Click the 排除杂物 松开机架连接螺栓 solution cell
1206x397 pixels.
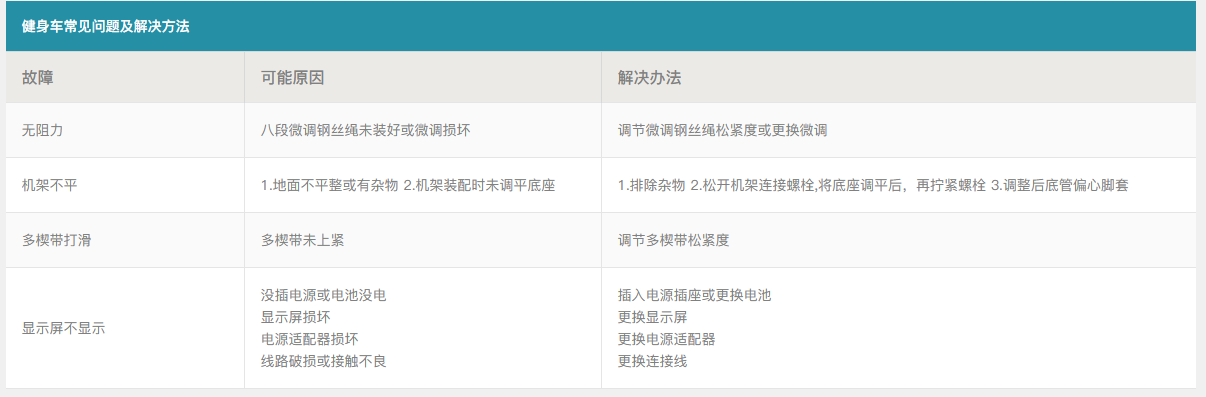click(899, 185)
